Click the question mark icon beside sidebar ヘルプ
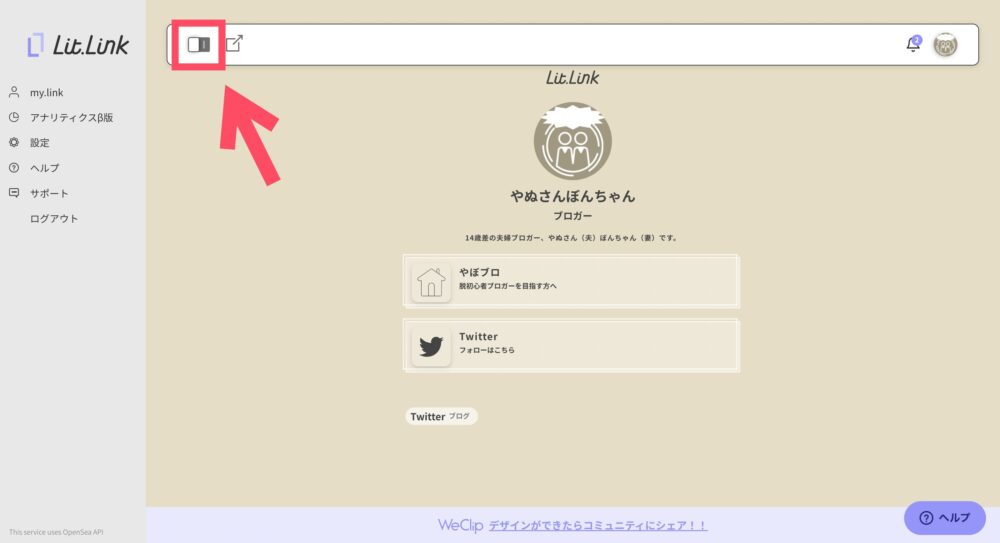Image resolution: width=1000 pixels, height=543 pixels. pyautogui.click(x=14, y=168)
